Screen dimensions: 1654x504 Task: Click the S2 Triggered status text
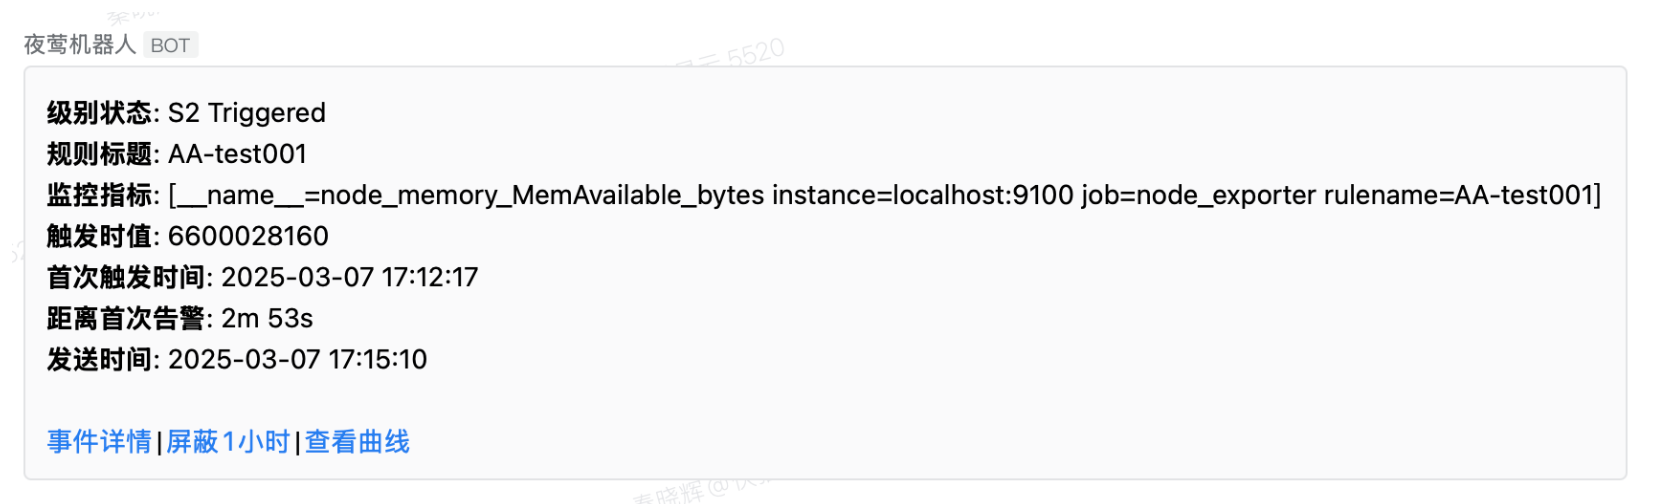click(247, 113)
